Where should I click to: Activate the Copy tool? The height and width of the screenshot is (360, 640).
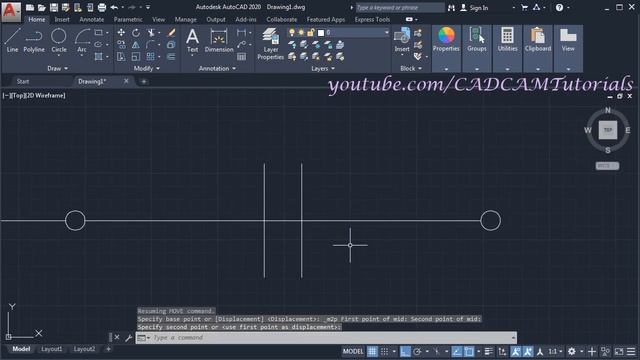pos(121,44)
